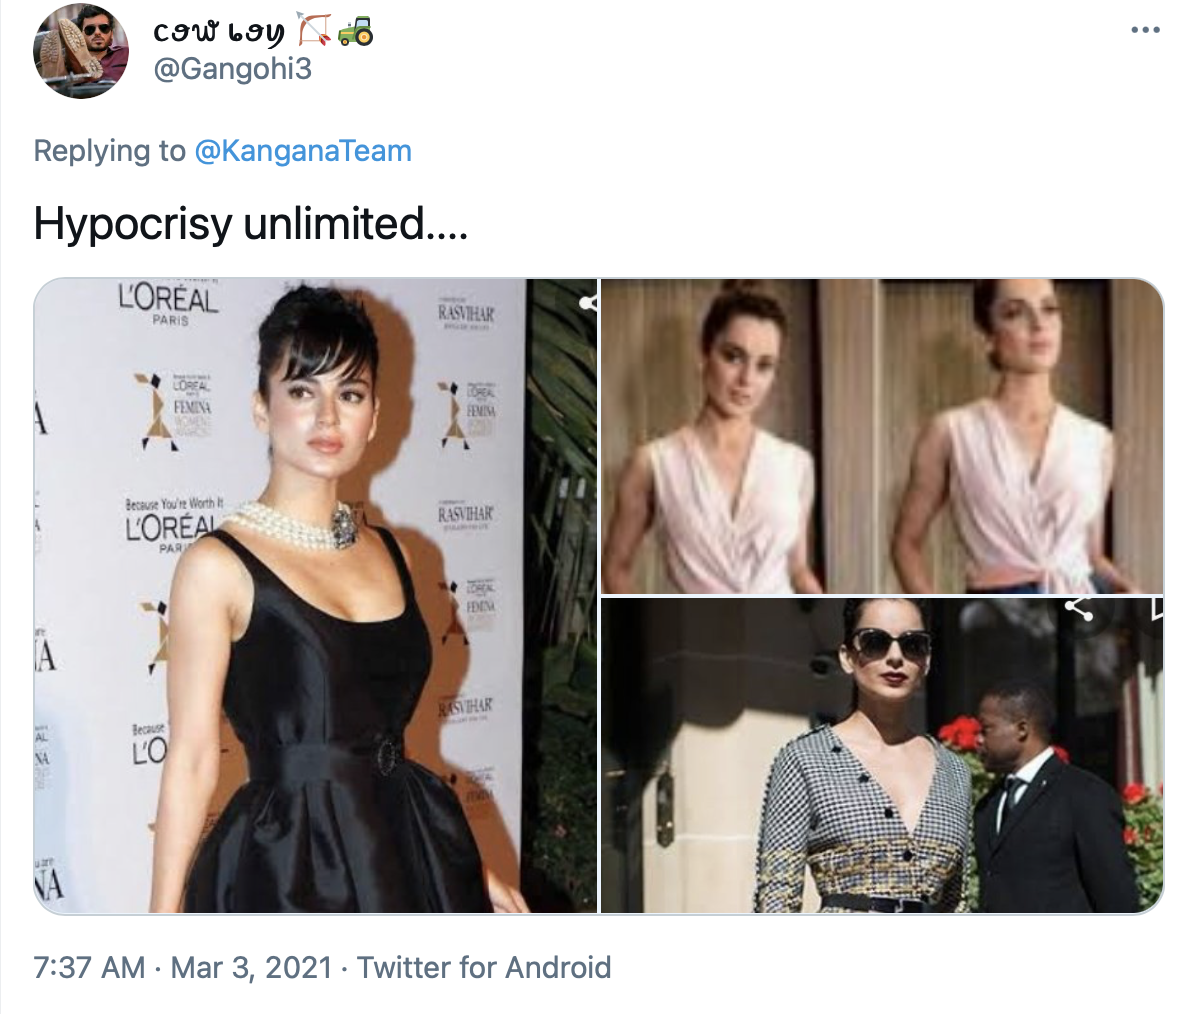Open the sunglasses checkered dress photo
Image resolution: width=1196 pixels, height=1014 pixels.
pos(883,755)
